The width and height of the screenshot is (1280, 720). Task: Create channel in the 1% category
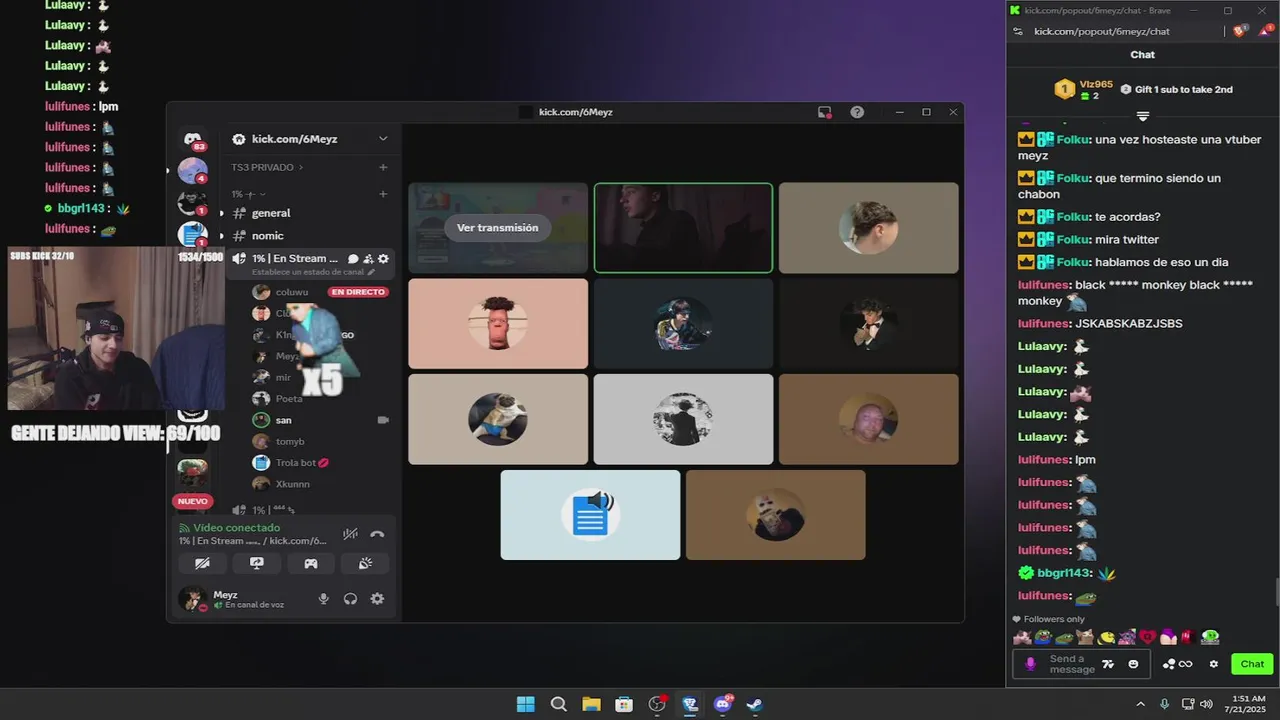(x=383, y=194)
